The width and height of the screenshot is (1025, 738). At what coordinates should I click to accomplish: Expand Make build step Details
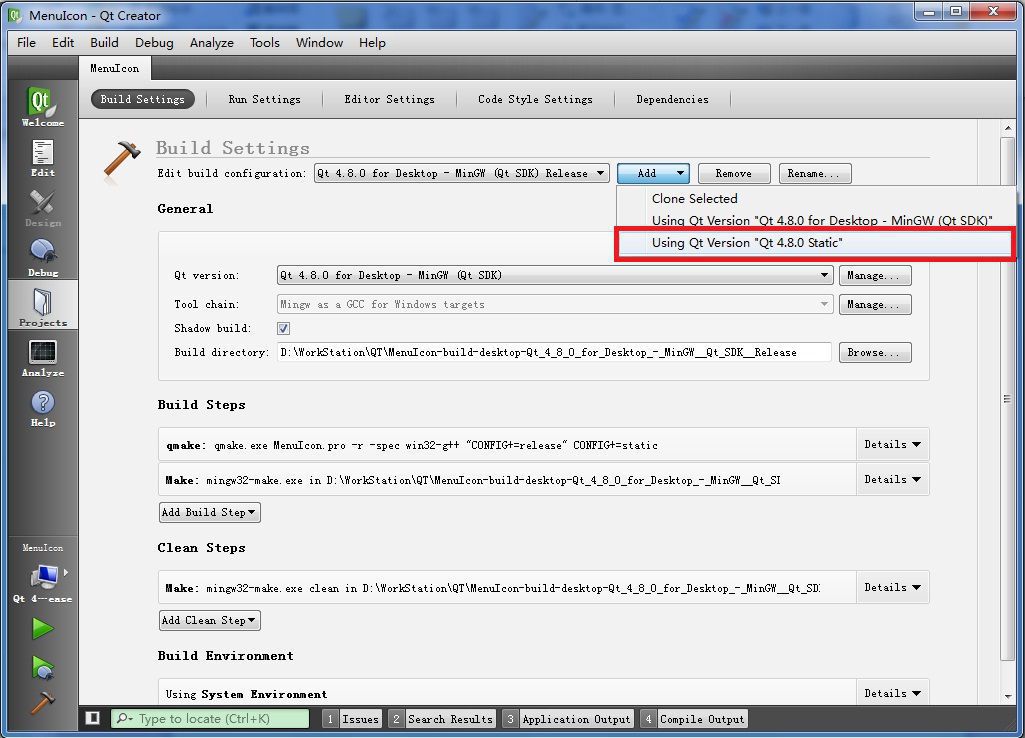click(x=892, y=480)
